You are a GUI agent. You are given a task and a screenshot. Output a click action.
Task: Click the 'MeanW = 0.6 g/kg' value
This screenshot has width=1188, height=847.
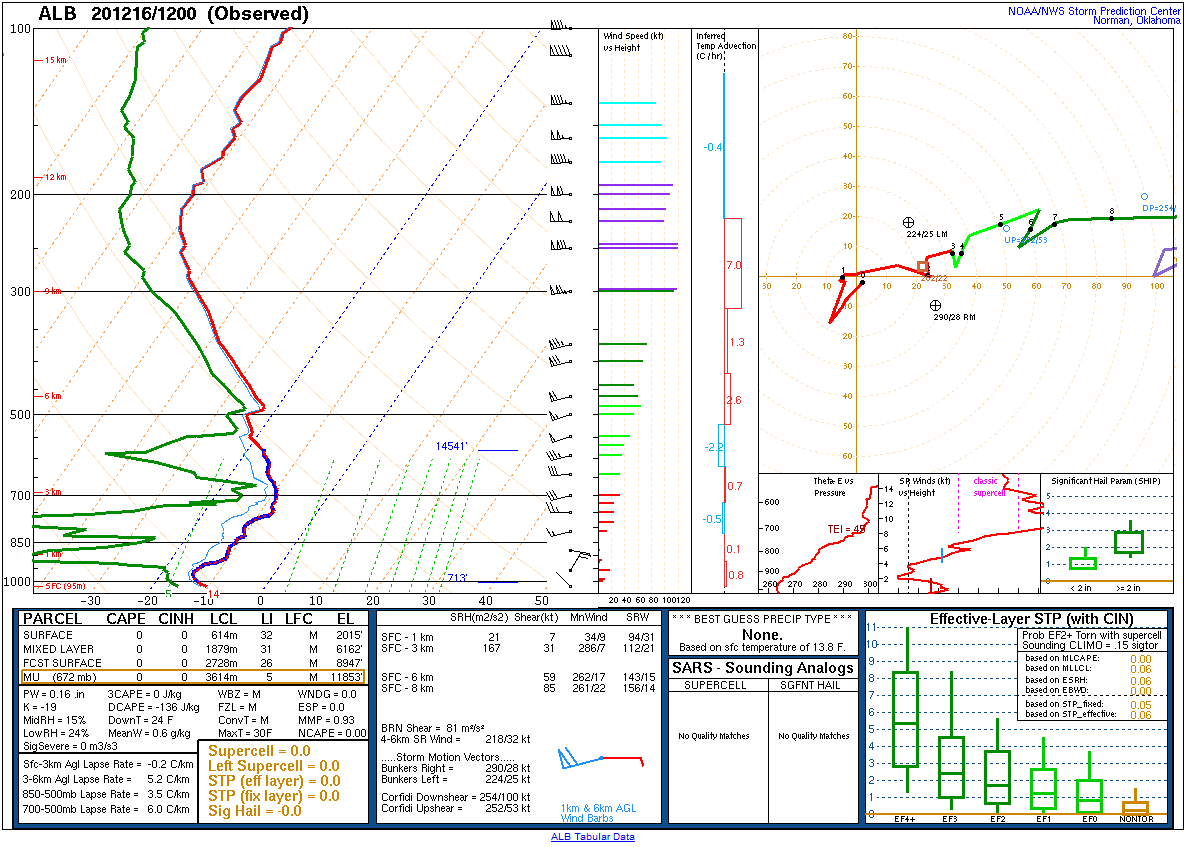pyautogui.click(x=148, y=733)
